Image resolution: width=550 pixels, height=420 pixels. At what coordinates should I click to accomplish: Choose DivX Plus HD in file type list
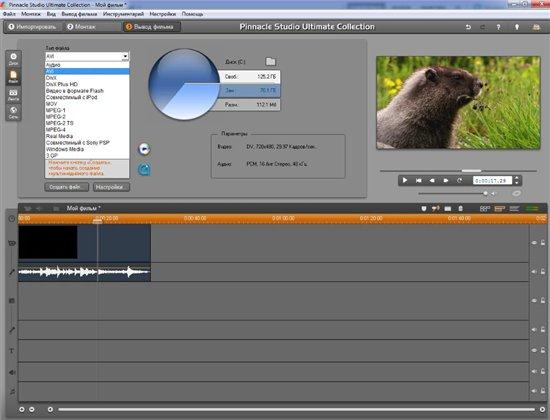coord(87,84)
